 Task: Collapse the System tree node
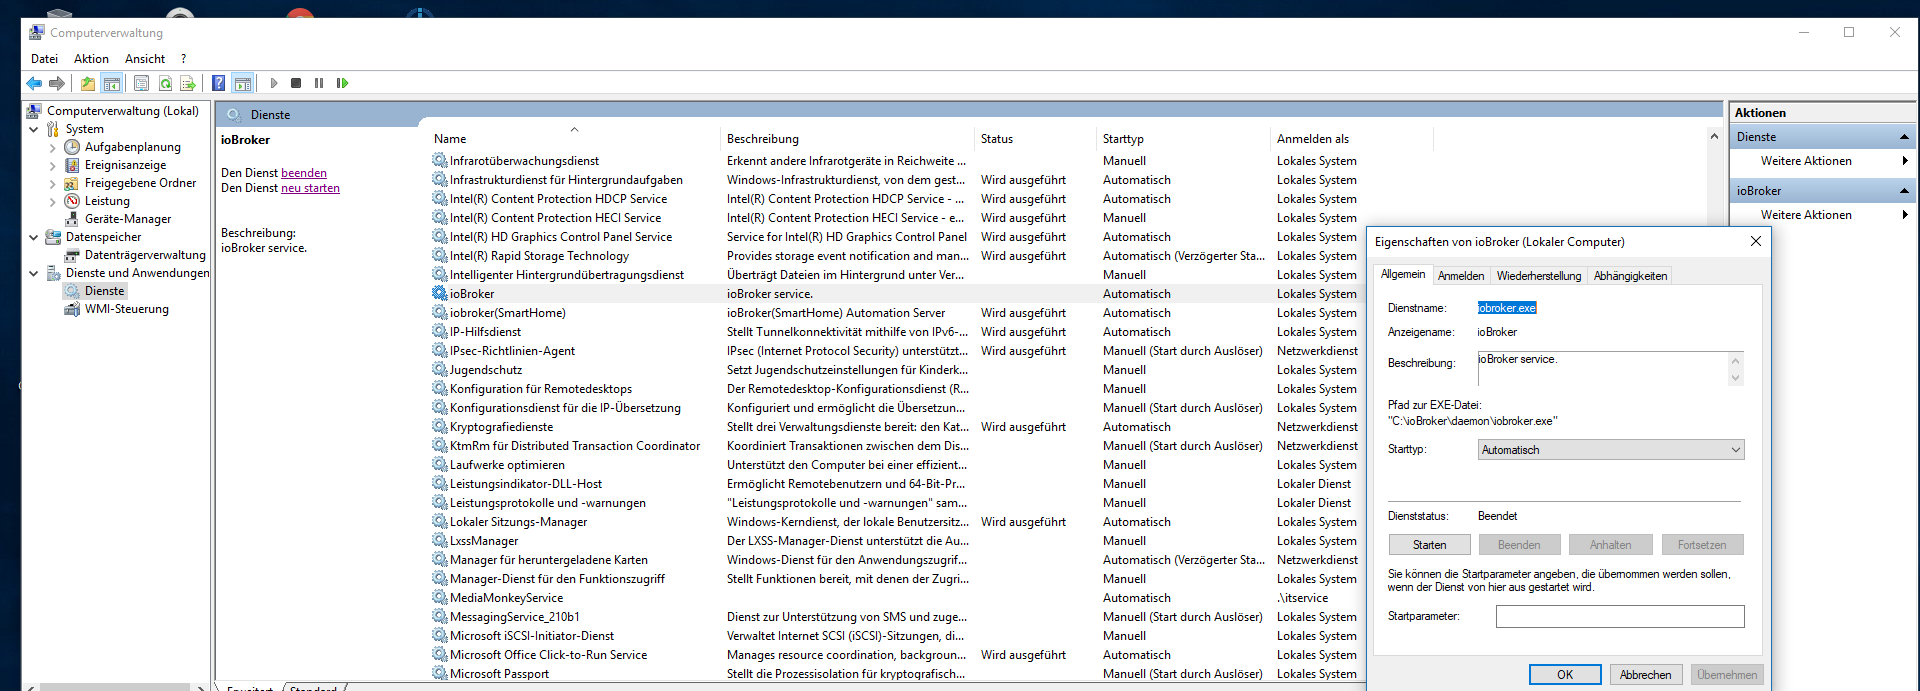pos(34,129)
